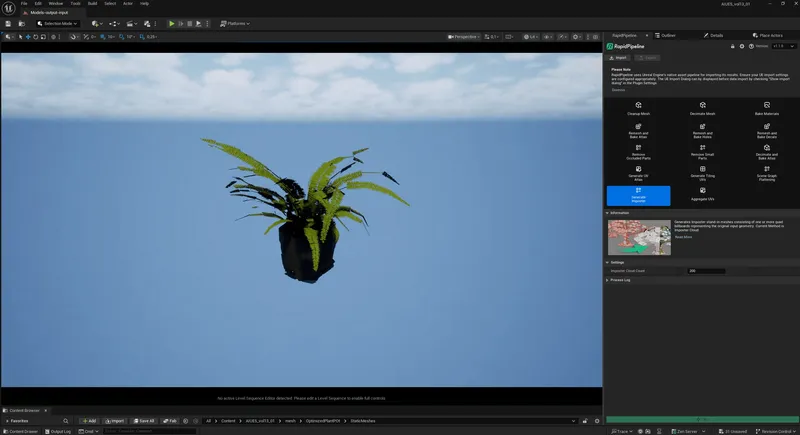Viewport: 800px width, 435px height.
Task: Select the Cleanup Mesh processor
Action: click(638, 108)
